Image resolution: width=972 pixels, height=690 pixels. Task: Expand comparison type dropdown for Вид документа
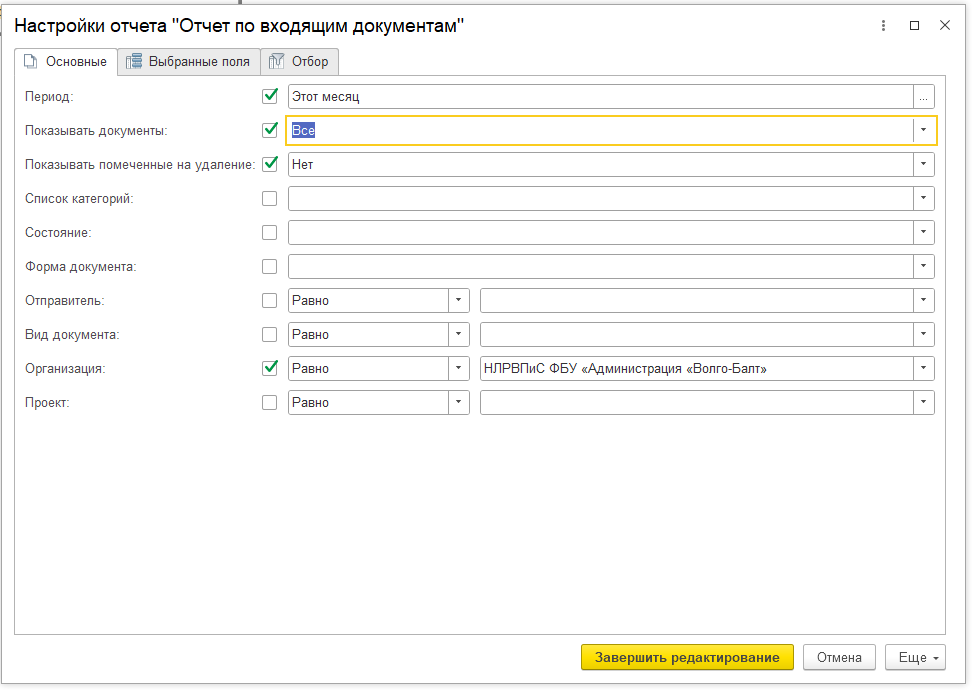click(x=458, y=335)
